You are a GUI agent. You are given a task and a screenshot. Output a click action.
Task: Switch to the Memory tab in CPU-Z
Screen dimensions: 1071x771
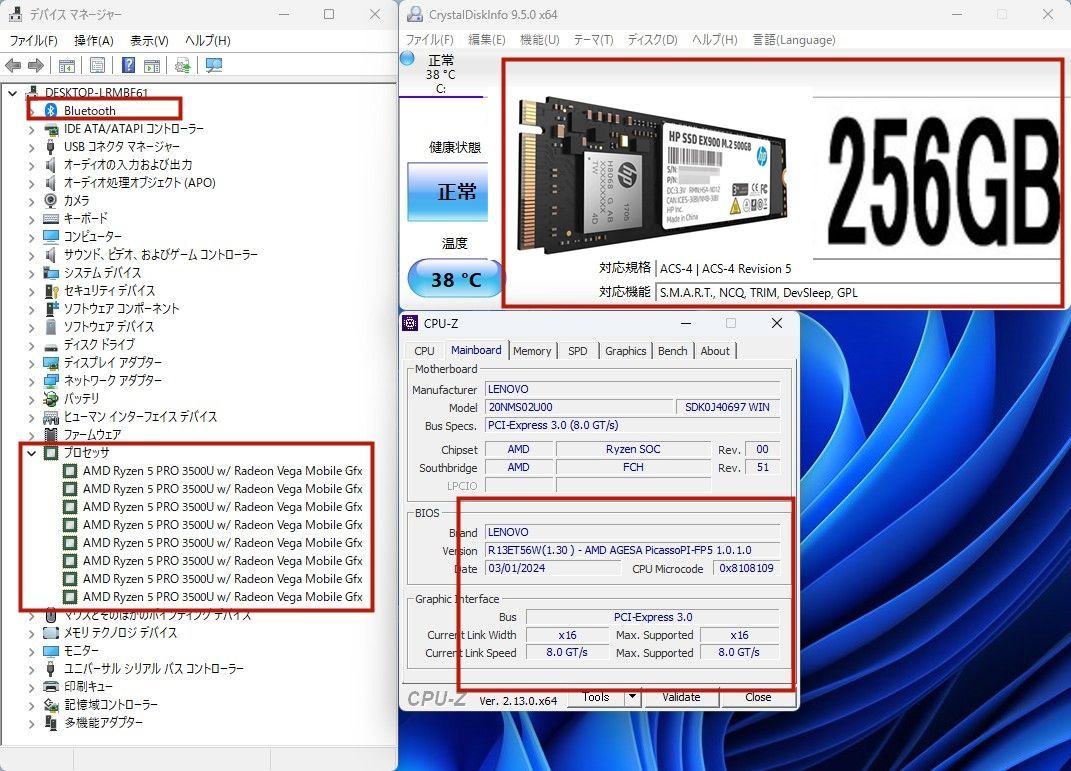tap(532, 351)
